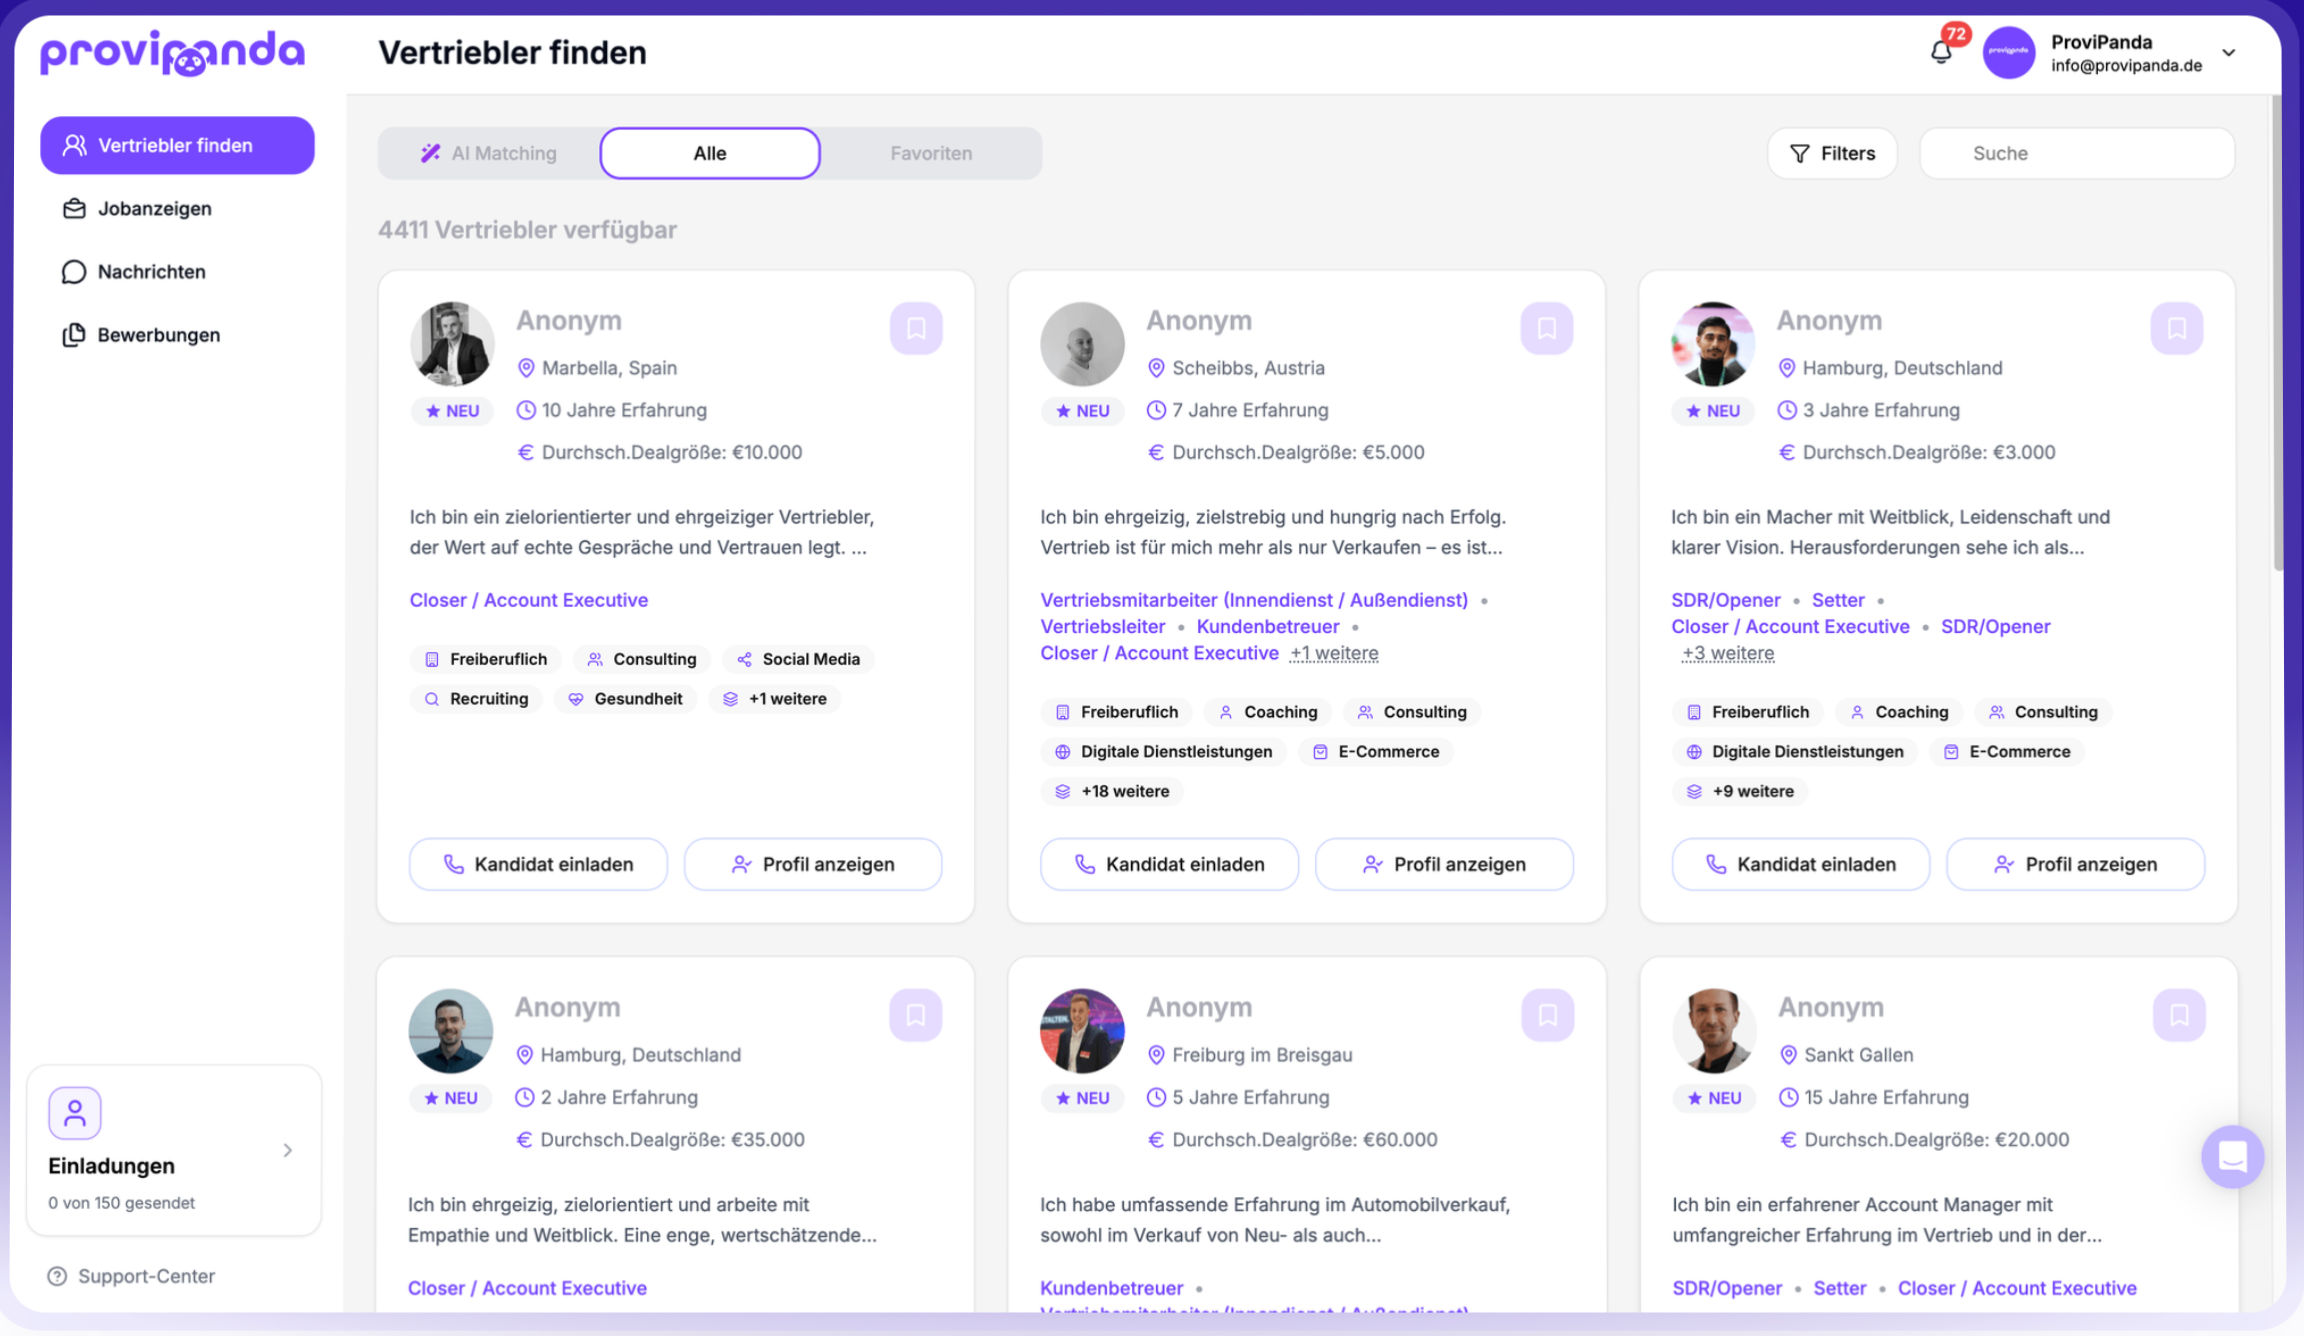2304x1336 pixels.
Task: Expand the ProviPanda account dropdown chevron
Action: (x=2229, y=53)
